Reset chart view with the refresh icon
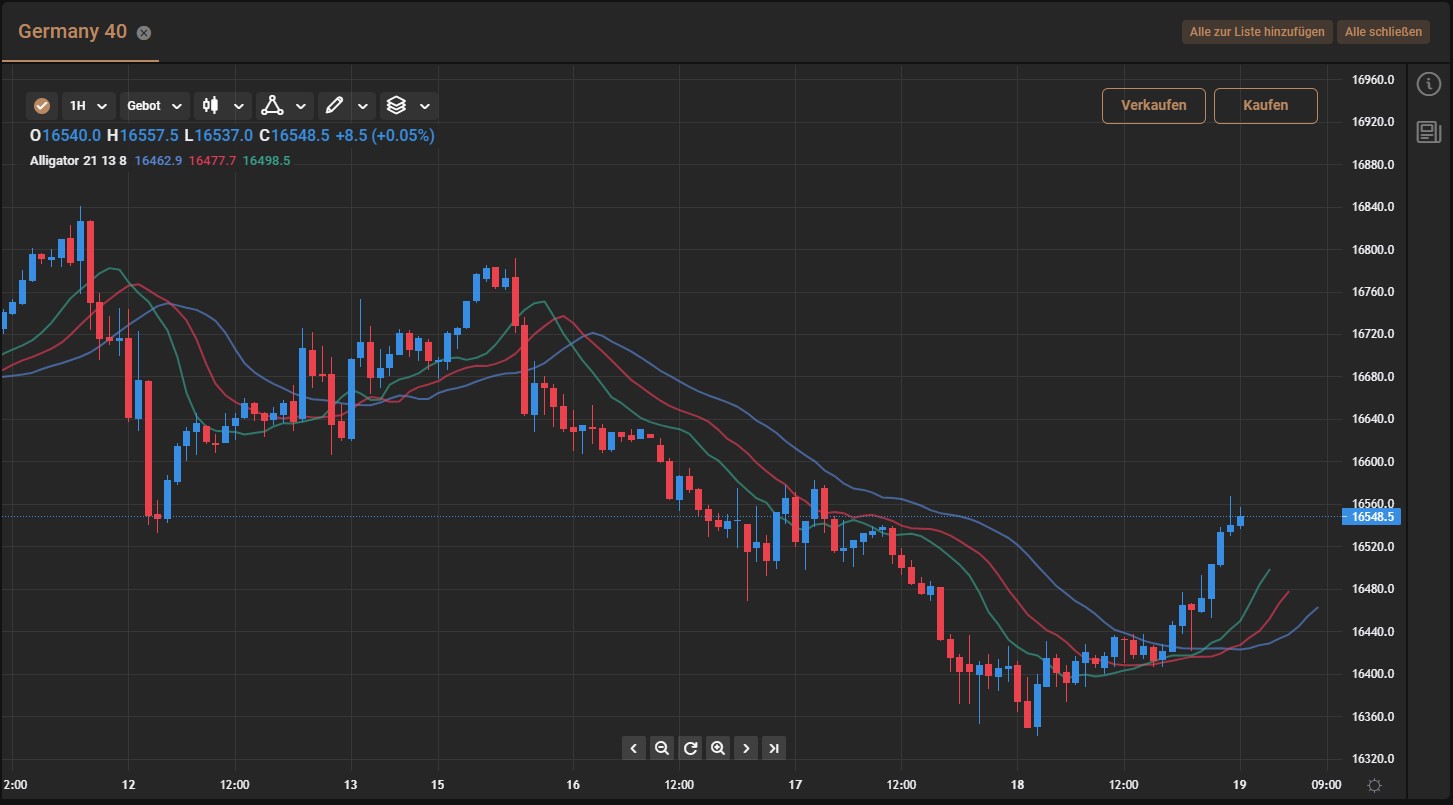 point(690,747)
